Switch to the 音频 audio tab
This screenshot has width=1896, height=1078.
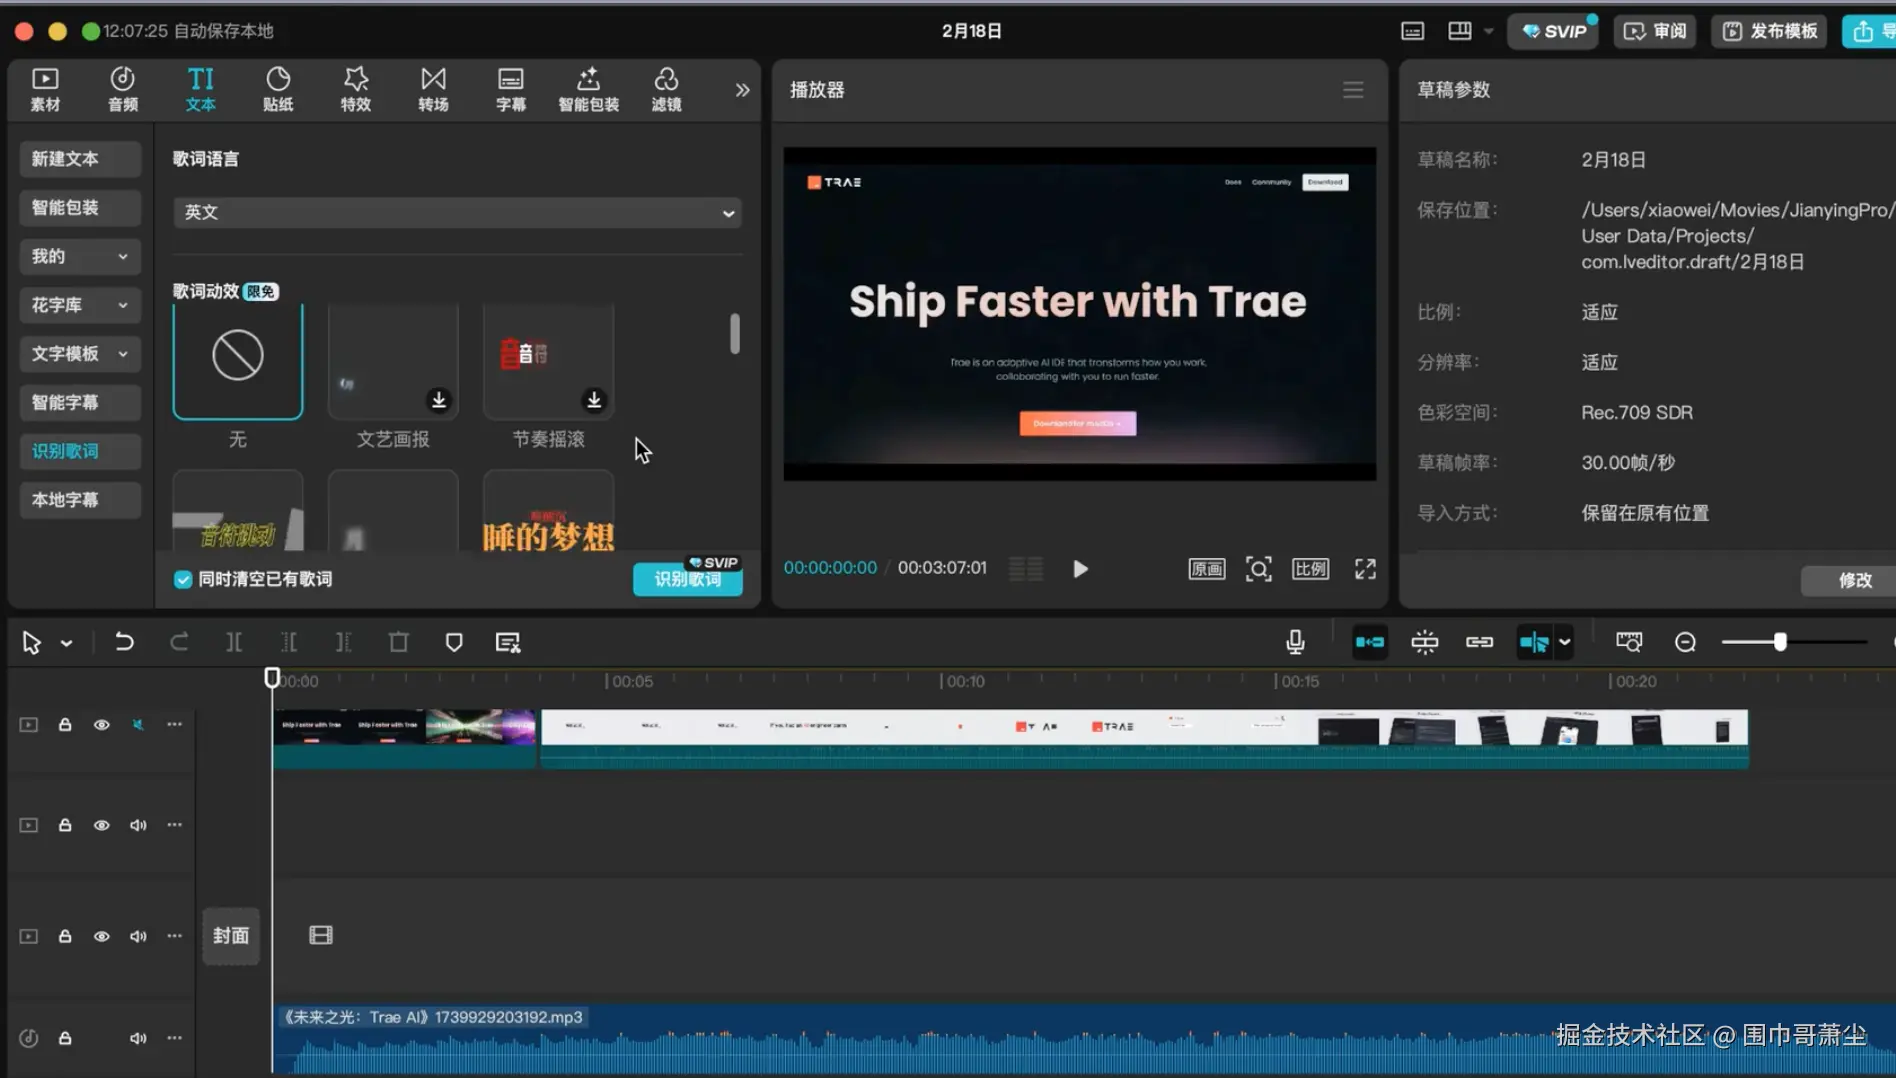(x=123, y=89)
